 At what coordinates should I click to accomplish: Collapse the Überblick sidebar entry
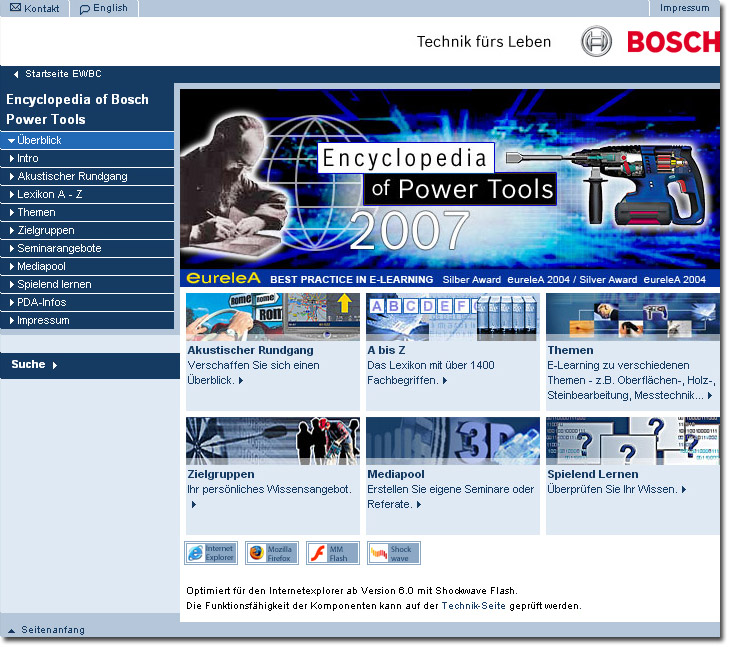[11, 140]
